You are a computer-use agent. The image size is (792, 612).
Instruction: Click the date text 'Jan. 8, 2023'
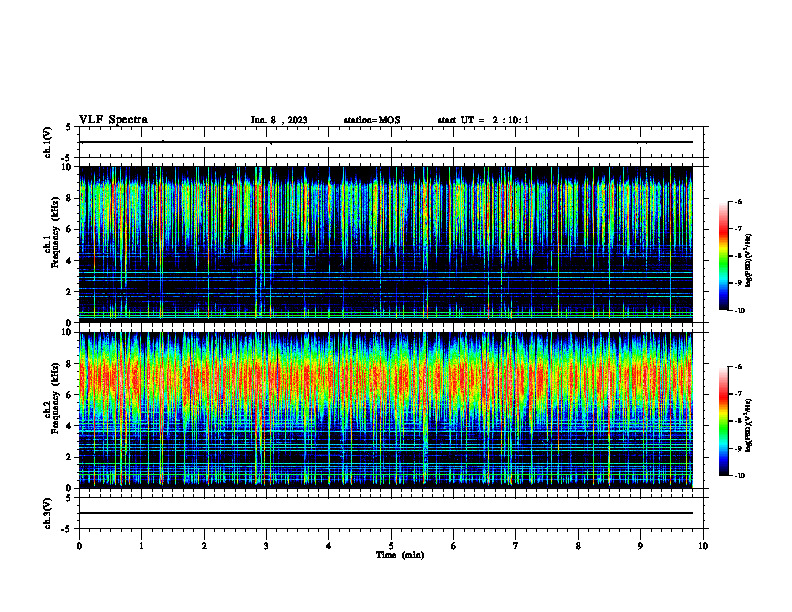coord(279,120)
